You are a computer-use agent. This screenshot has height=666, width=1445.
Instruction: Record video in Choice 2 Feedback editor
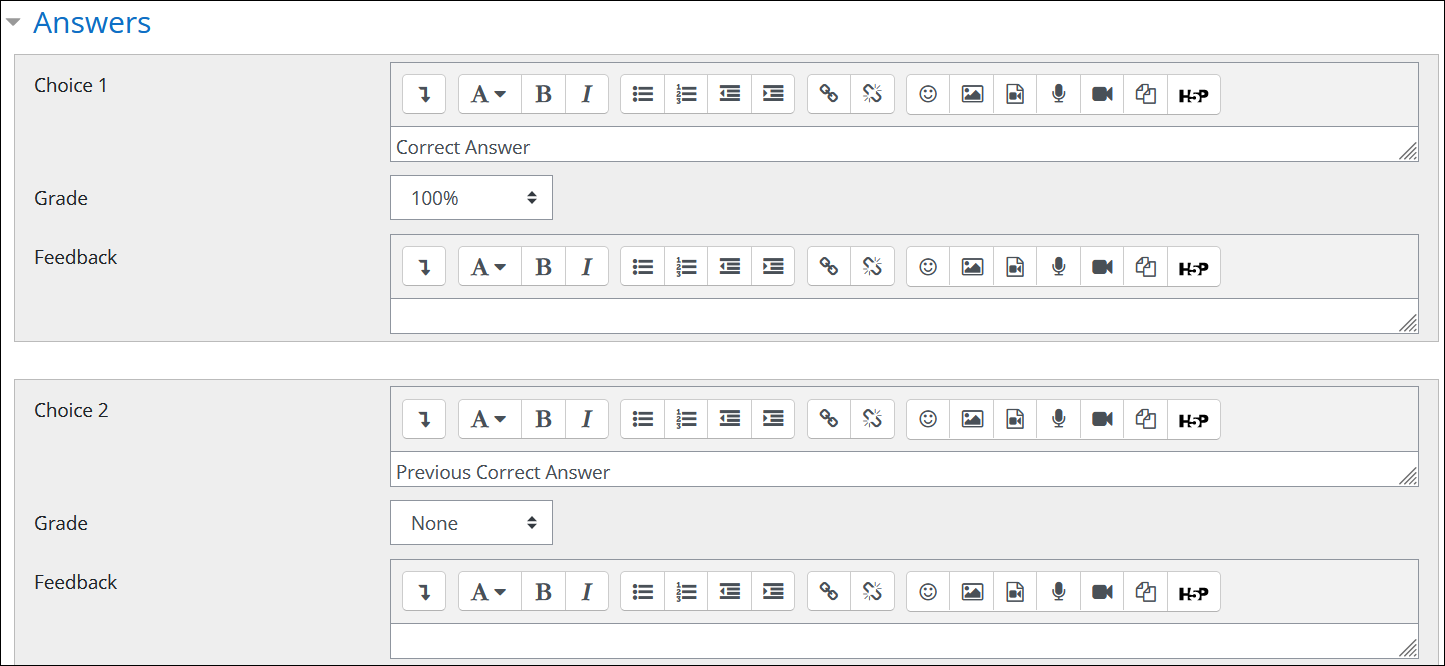1102,592
